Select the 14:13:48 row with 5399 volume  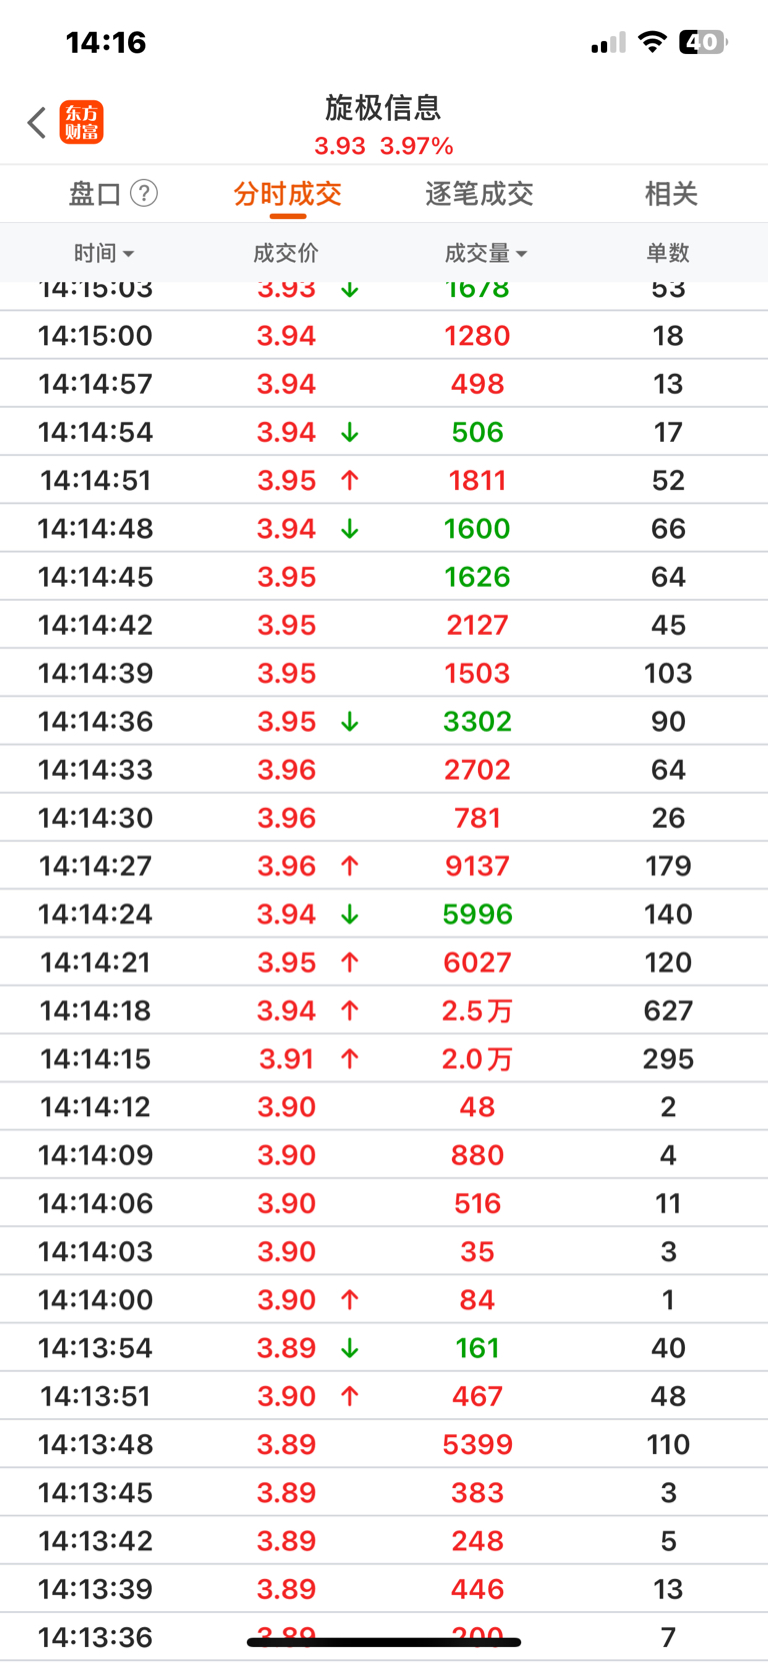[x=384, y=1444]
